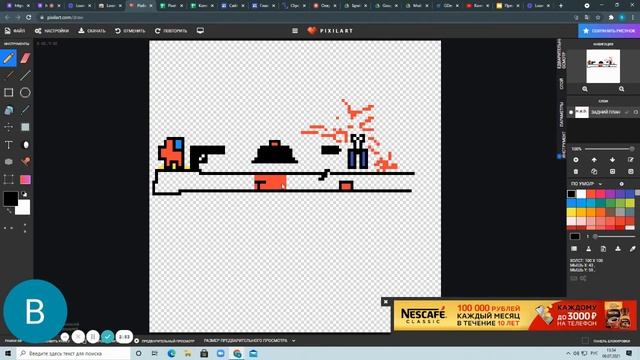
Task: Select the Pencil tool
Action: pos(9,58)
